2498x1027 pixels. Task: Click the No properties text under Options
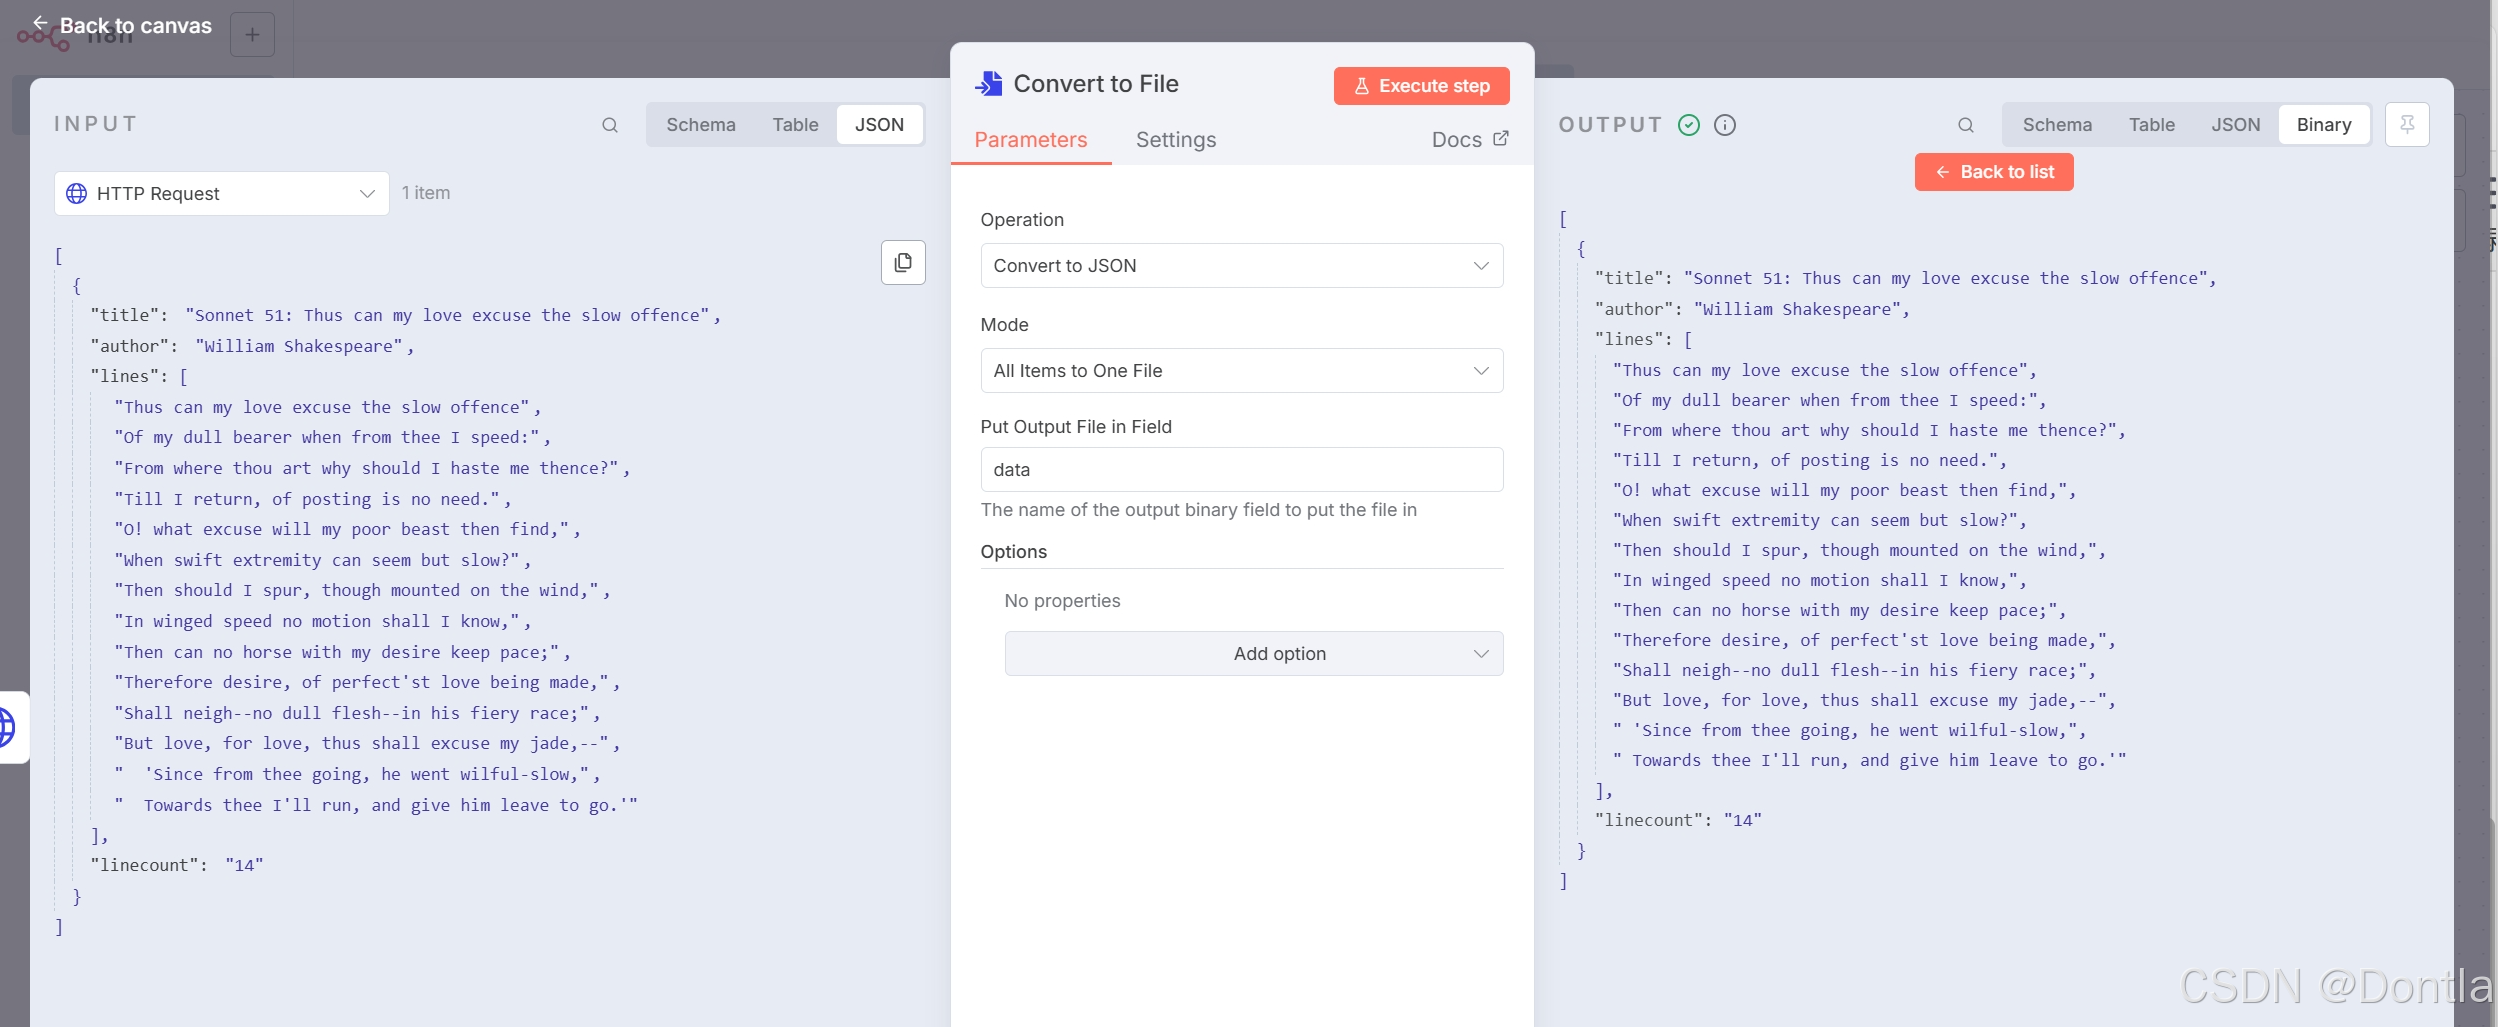click(1062, 601)
